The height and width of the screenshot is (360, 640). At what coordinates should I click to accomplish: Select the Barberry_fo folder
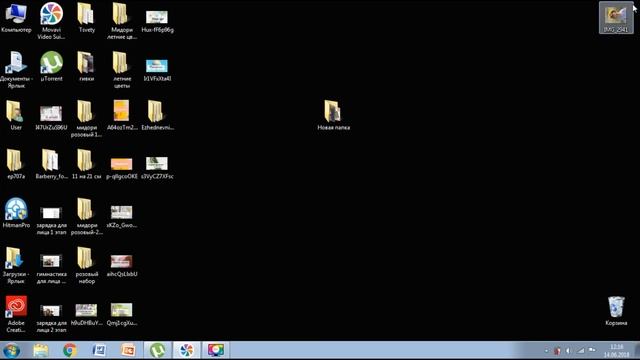pyautogui.click(x=51, y=164)
